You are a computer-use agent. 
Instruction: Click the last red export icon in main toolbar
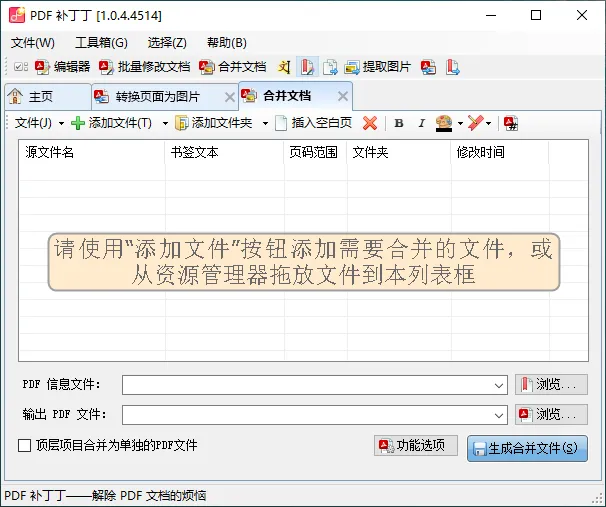click(453, 67)
